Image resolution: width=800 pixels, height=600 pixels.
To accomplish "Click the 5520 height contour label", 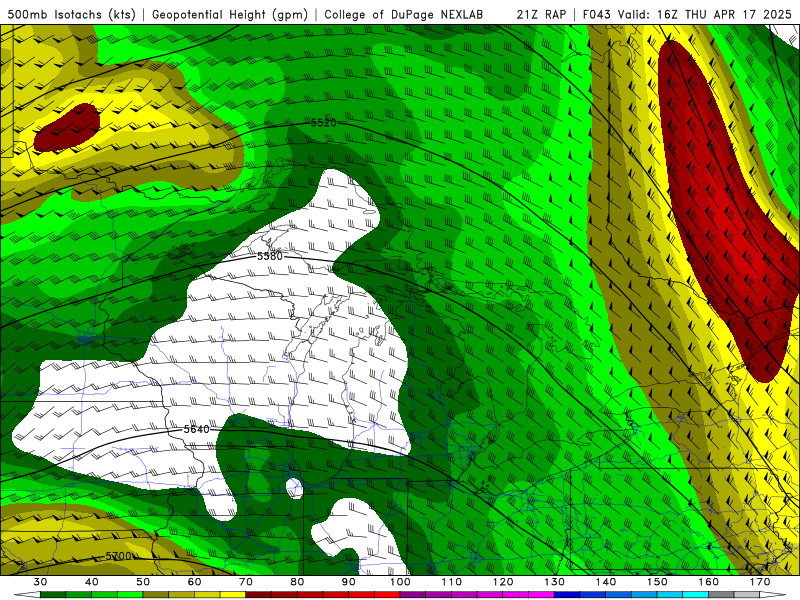I will (323, 122).
